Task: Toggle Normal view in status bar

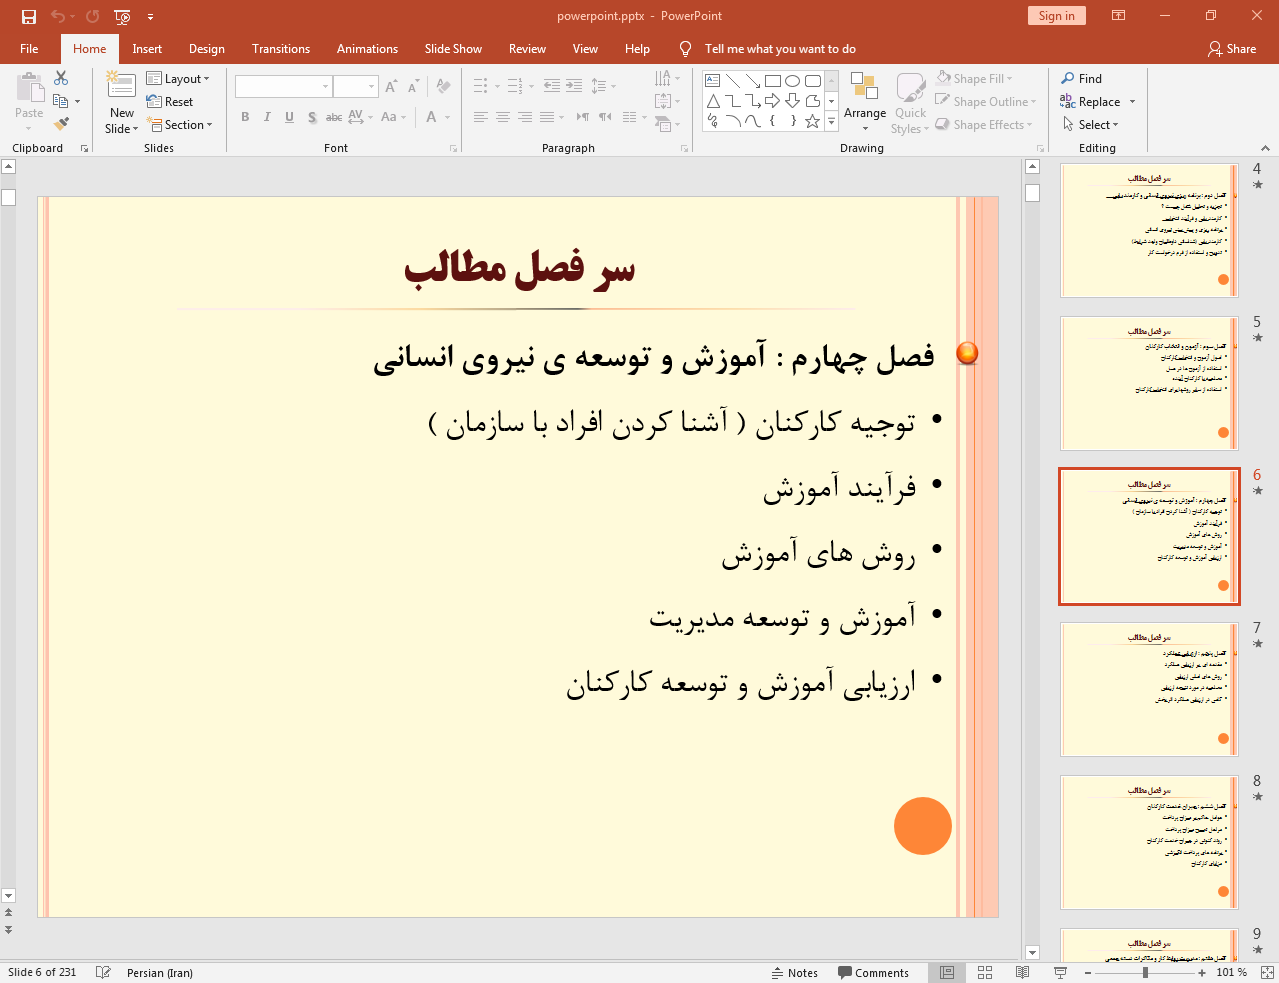Action: point(947,972)
